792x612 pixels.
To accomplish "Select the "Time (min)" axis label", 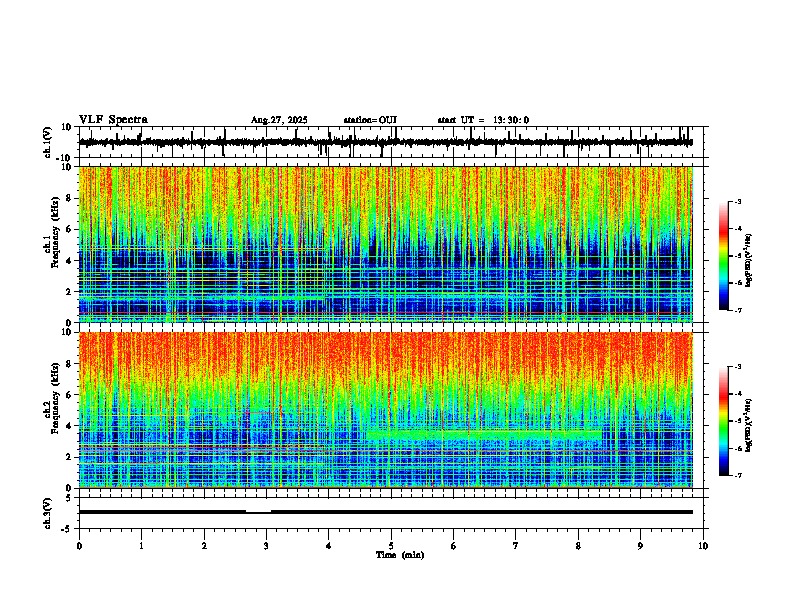I will pyautogui.click(x=400, y=555).
